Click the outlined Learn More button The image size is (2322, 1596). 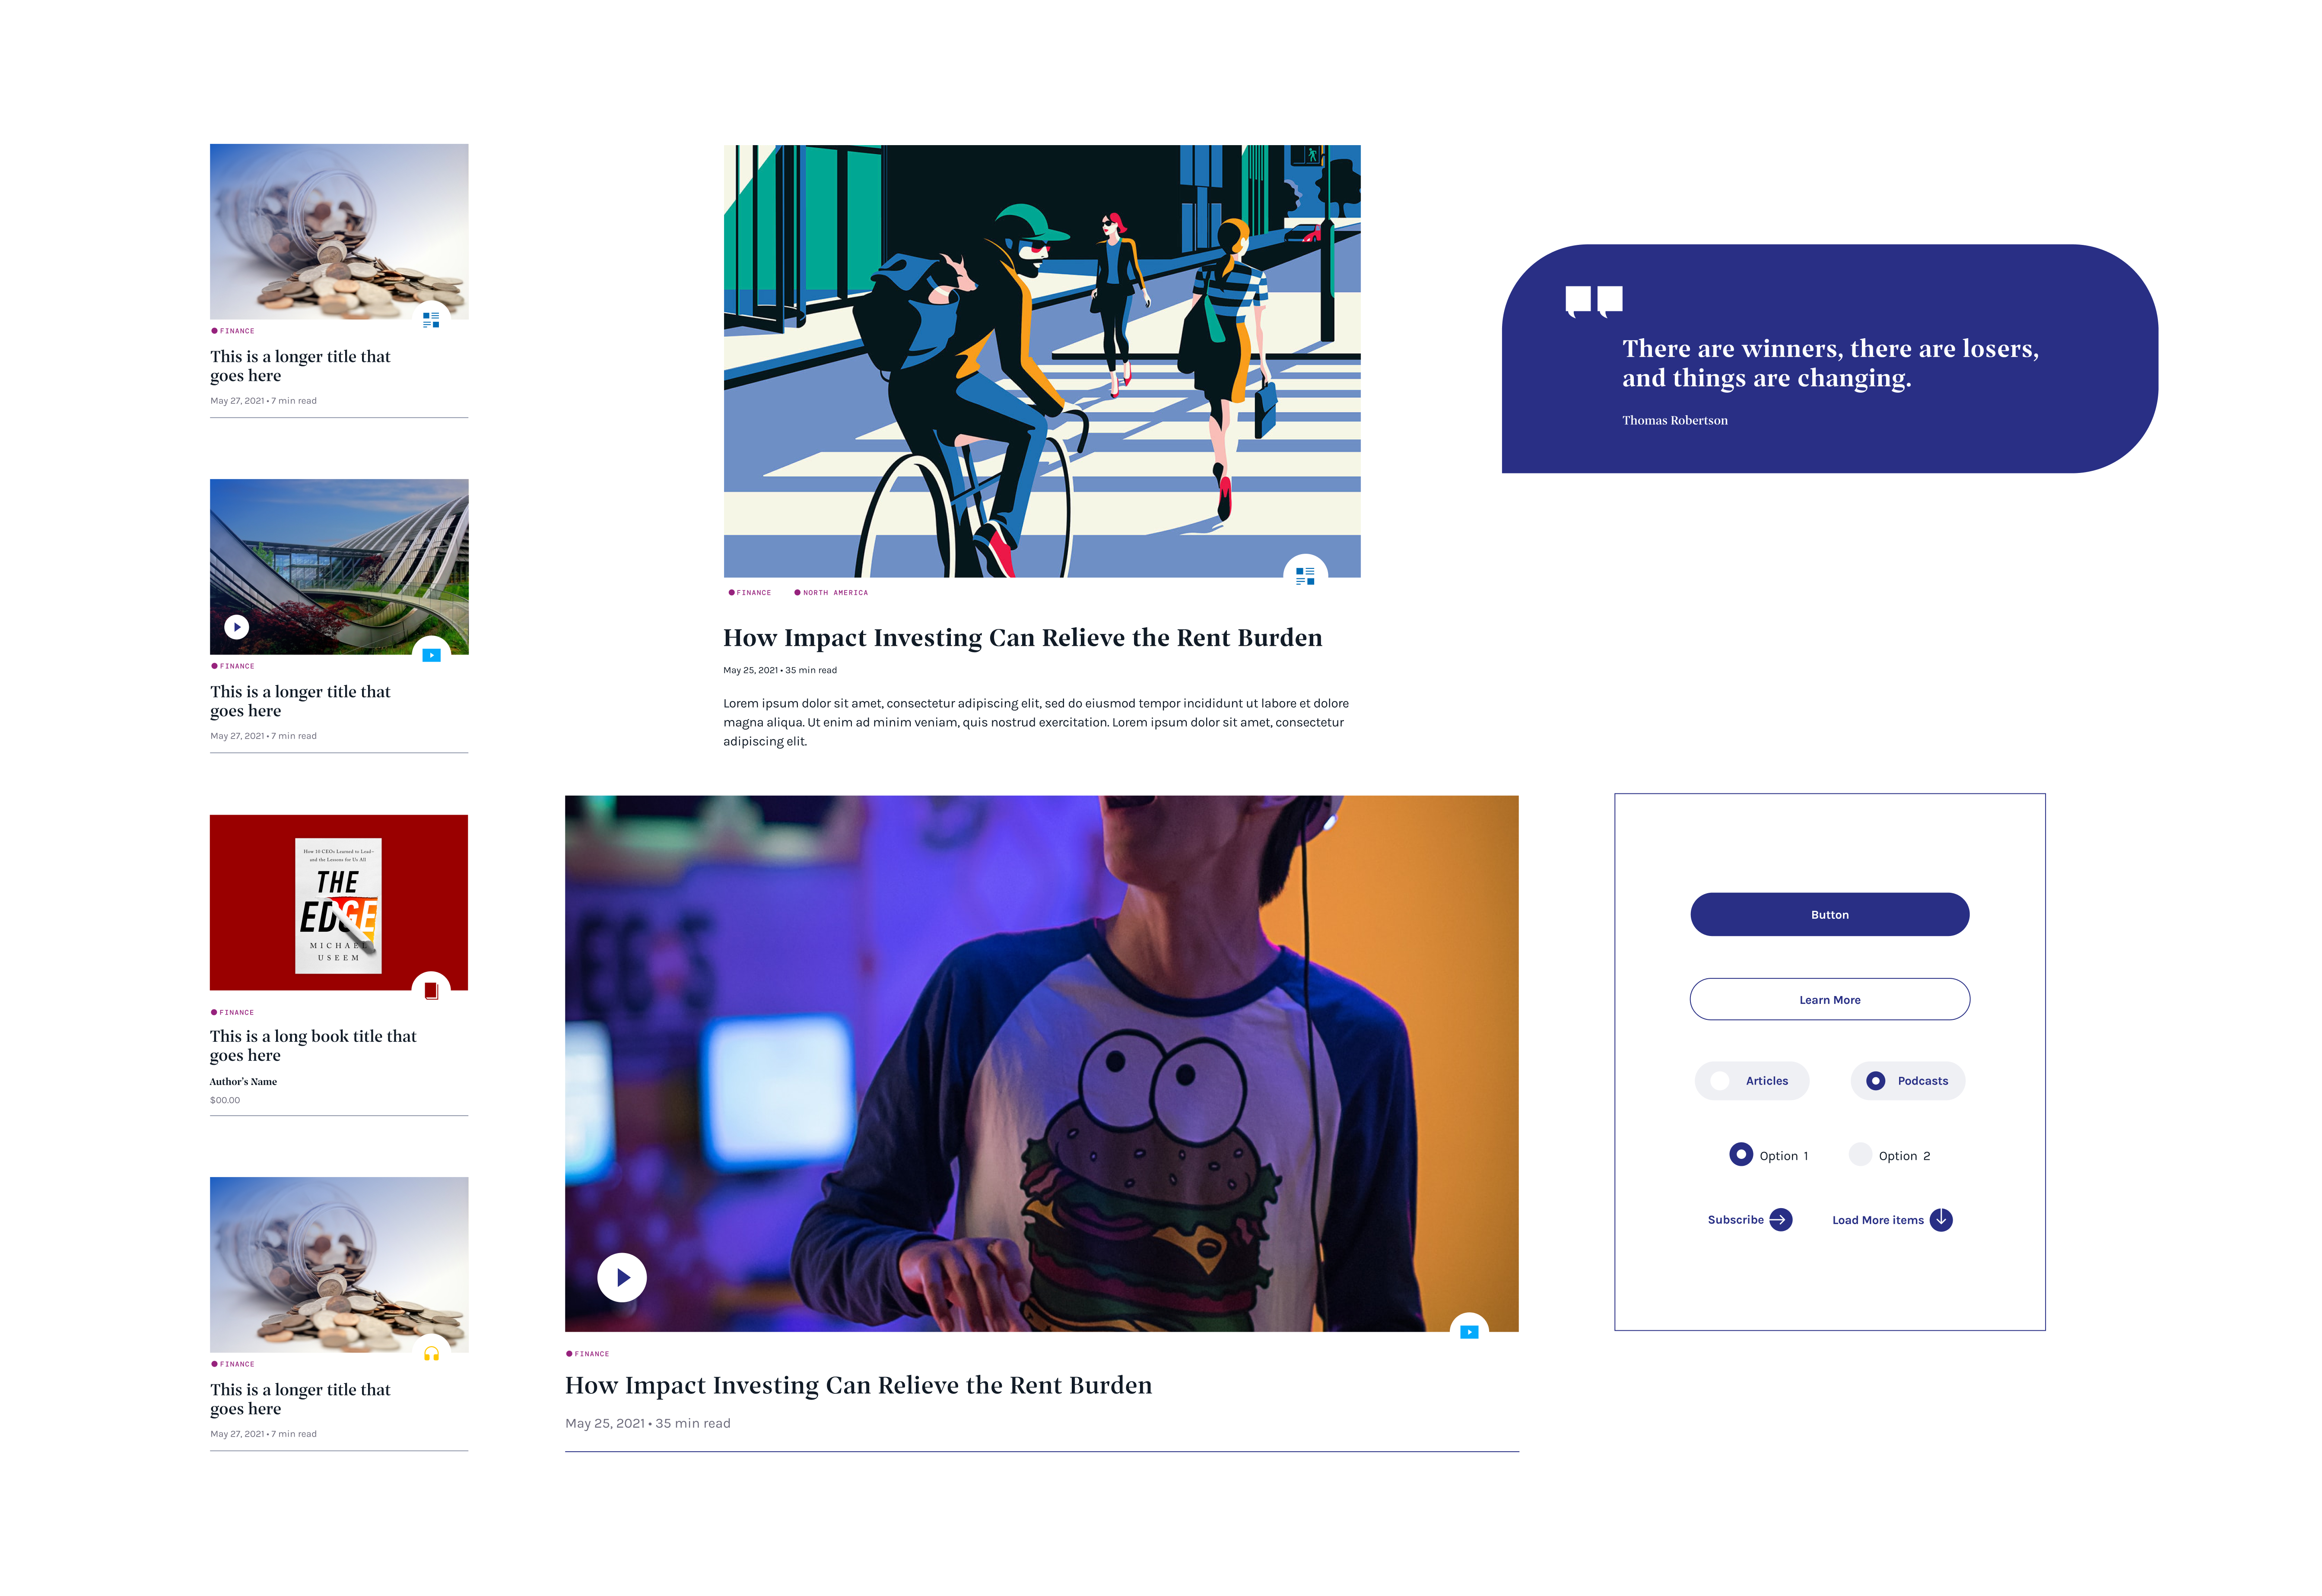(x=1829, y=1000)
